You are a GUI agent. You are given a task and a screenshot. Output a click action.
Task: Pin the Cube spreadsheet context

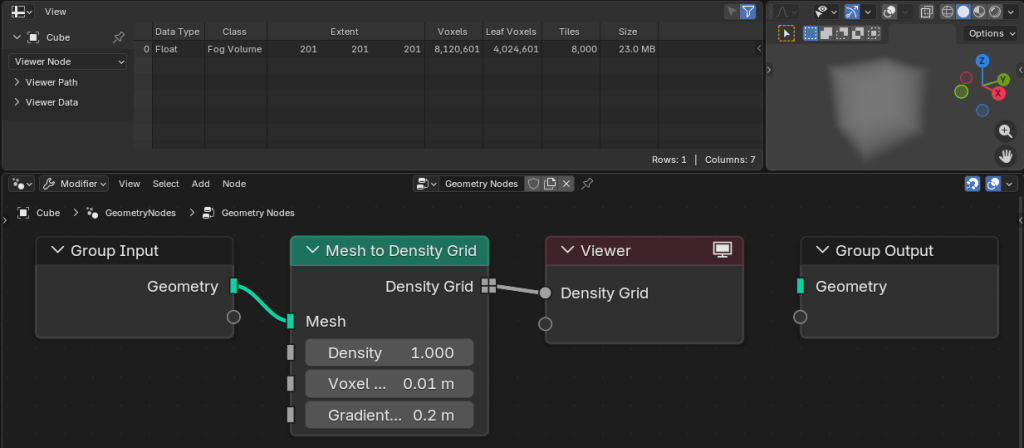coord(119,37)
